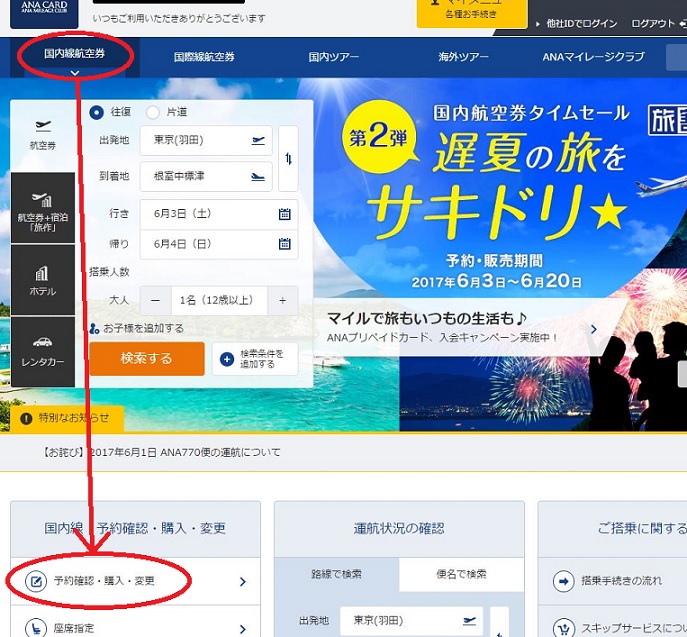Select the 航空券+宿泊「旅作」 side tab
Viewport: 687px width, 637px height.
click(x=43, y=208)
